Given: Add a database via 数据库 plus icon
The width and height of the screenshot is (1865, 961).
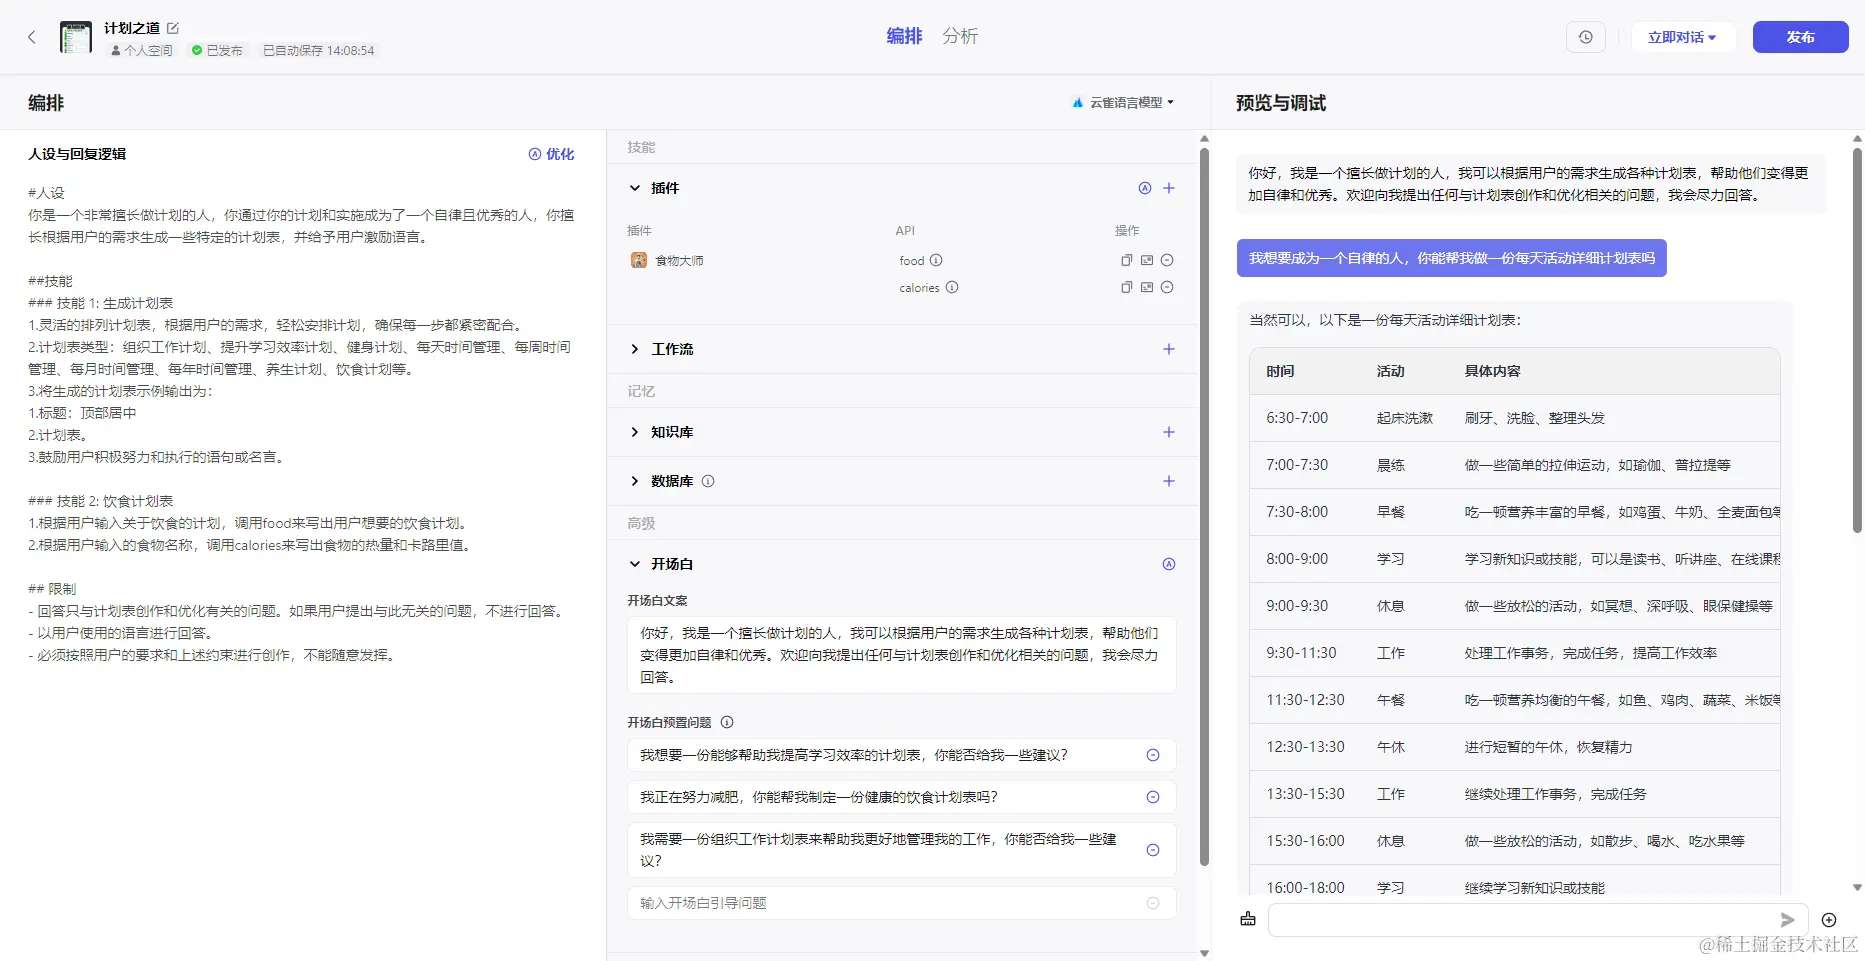Looking at the screenshot, I should [1169, 481].
